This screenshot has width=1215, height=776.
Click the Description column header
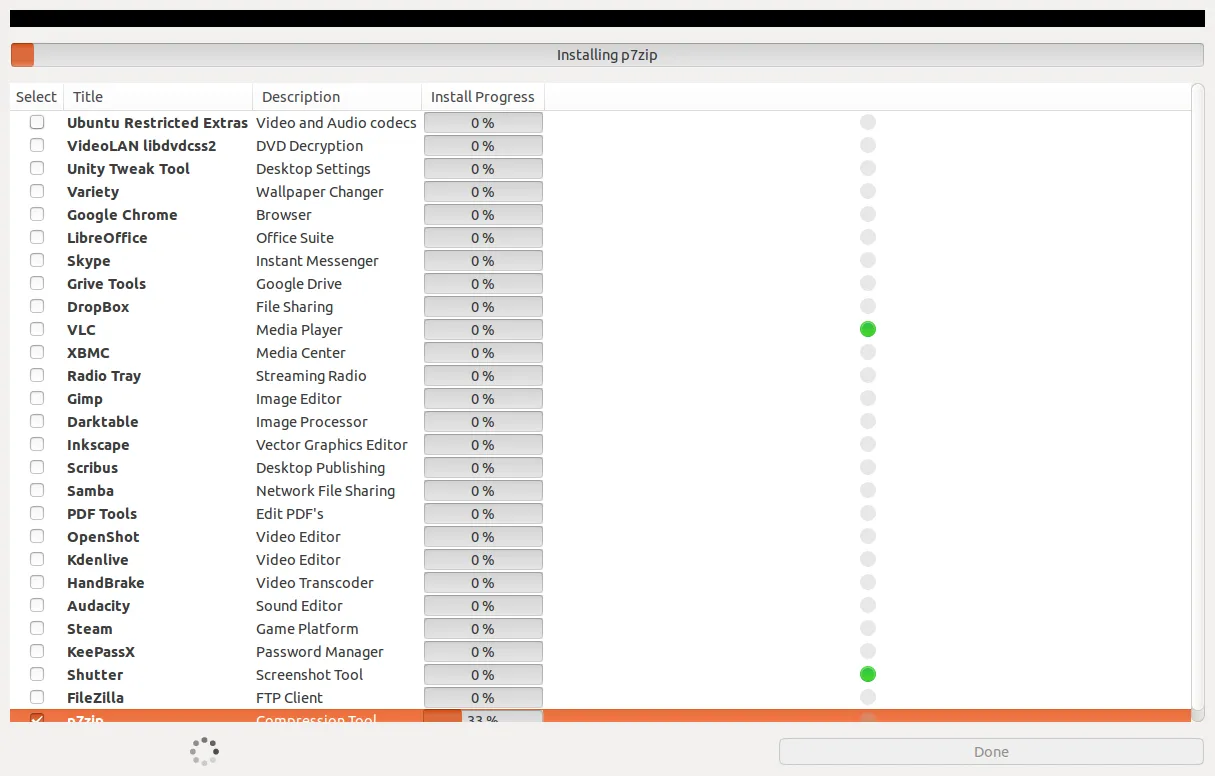coord(337,97)
